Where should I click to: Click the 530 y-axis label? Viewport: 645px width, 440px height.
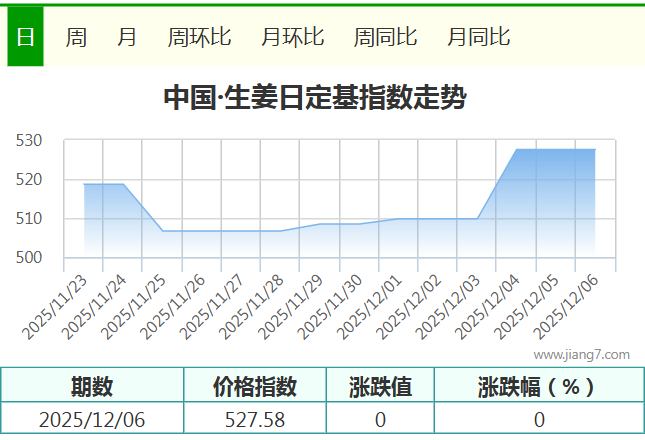29,141
